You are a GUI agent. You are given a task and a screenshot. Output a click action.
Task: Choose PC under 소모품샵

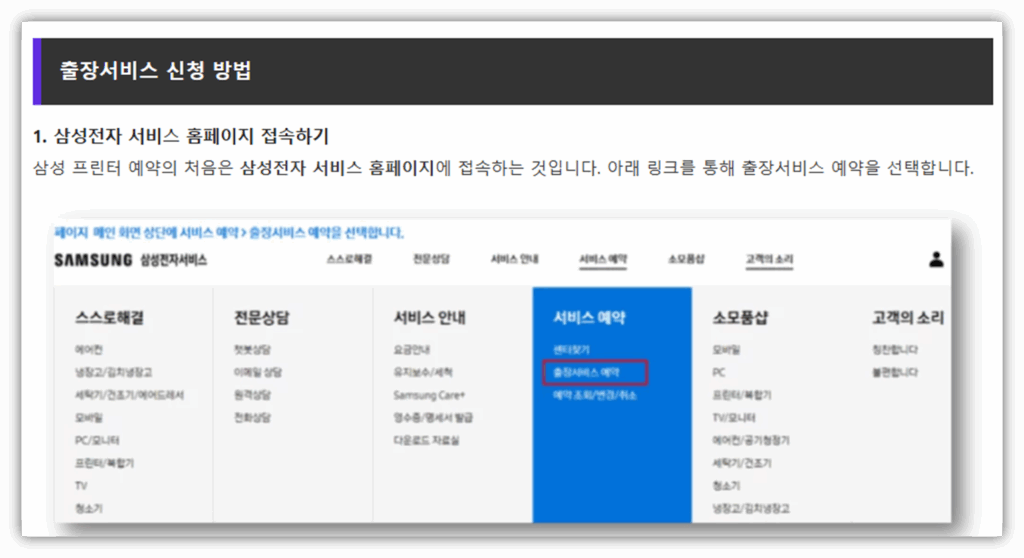point(719,372)
